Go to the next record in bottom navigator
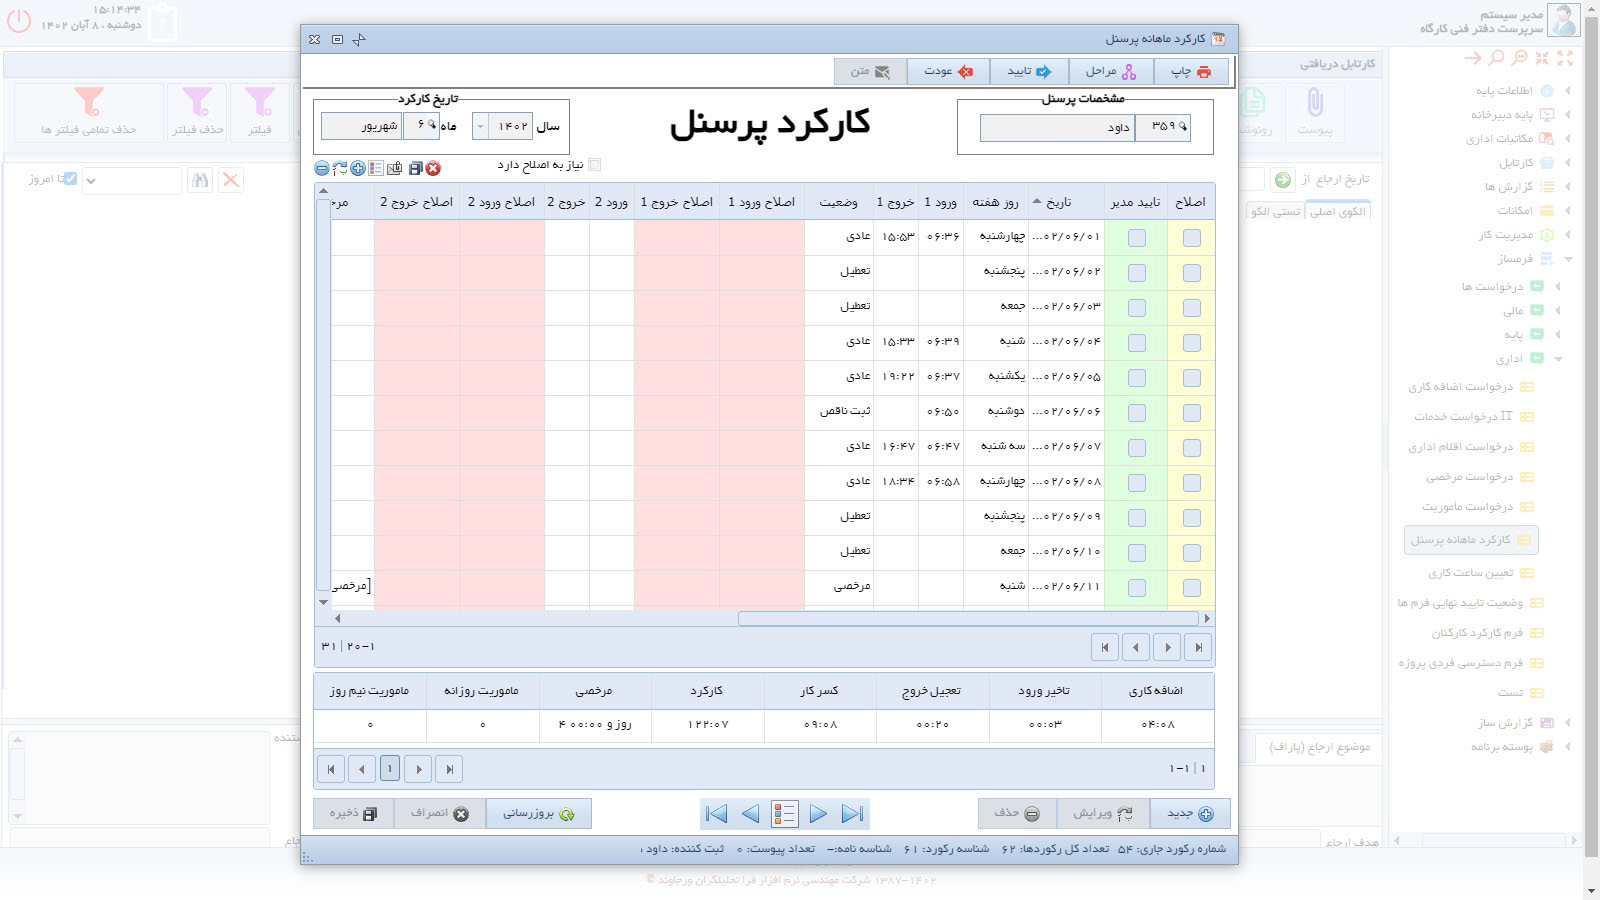This screenshot has width=1600, height=900. [818, 814]
